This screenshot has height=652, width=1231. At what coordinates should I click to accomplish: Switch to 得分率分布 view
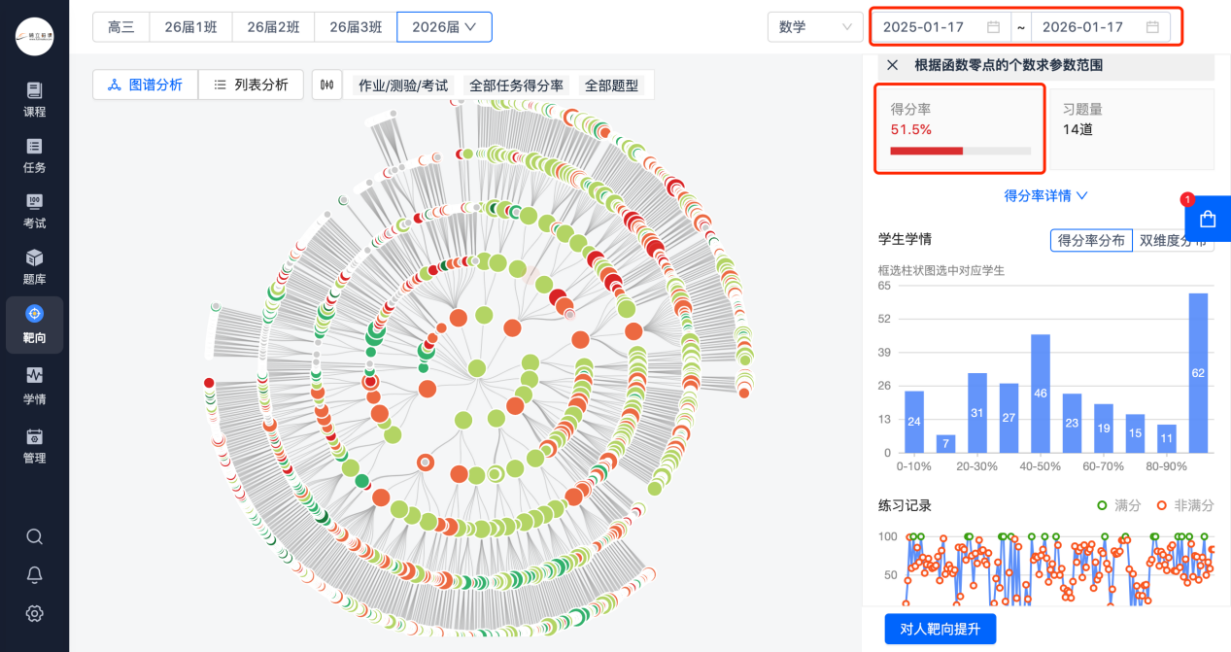coord(1091,240)
